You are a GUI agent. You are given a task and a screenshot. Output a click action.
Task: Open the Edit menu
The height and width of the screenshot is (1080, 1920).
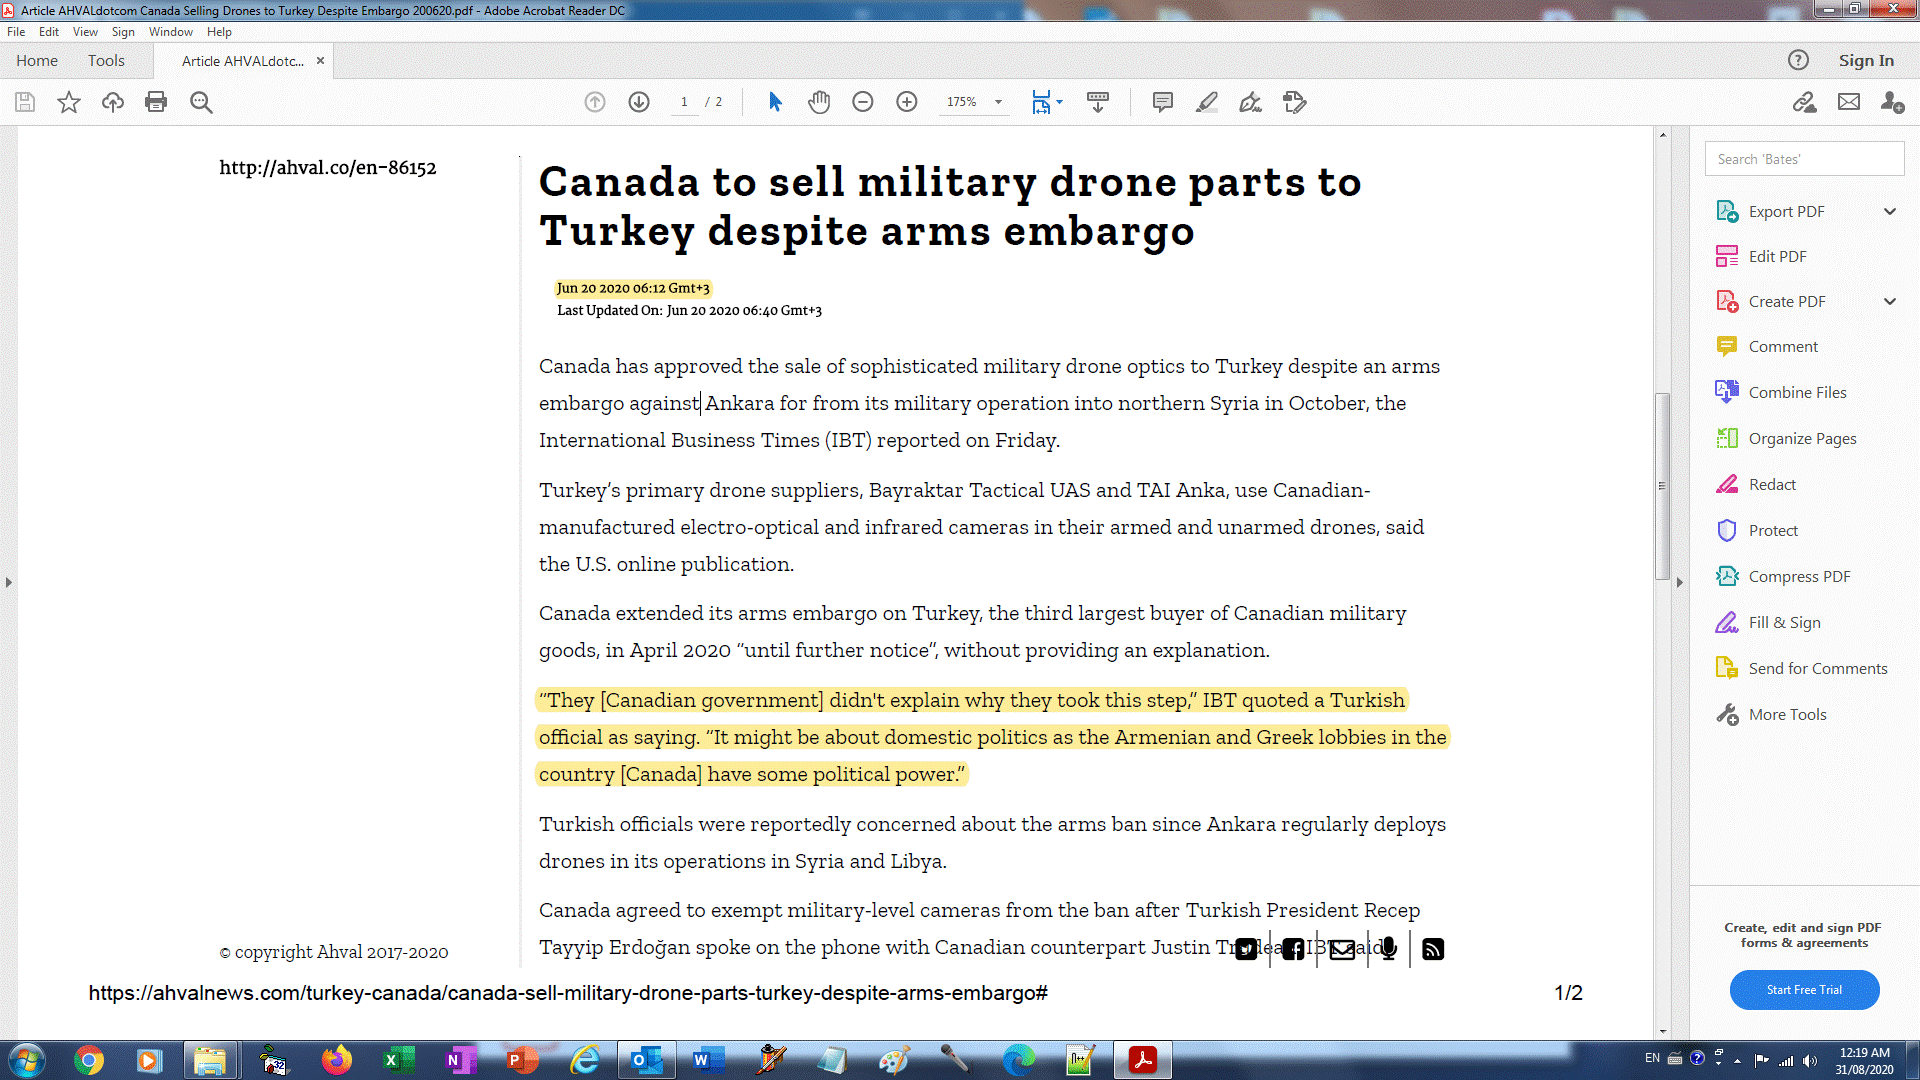(x=49, y=32)
